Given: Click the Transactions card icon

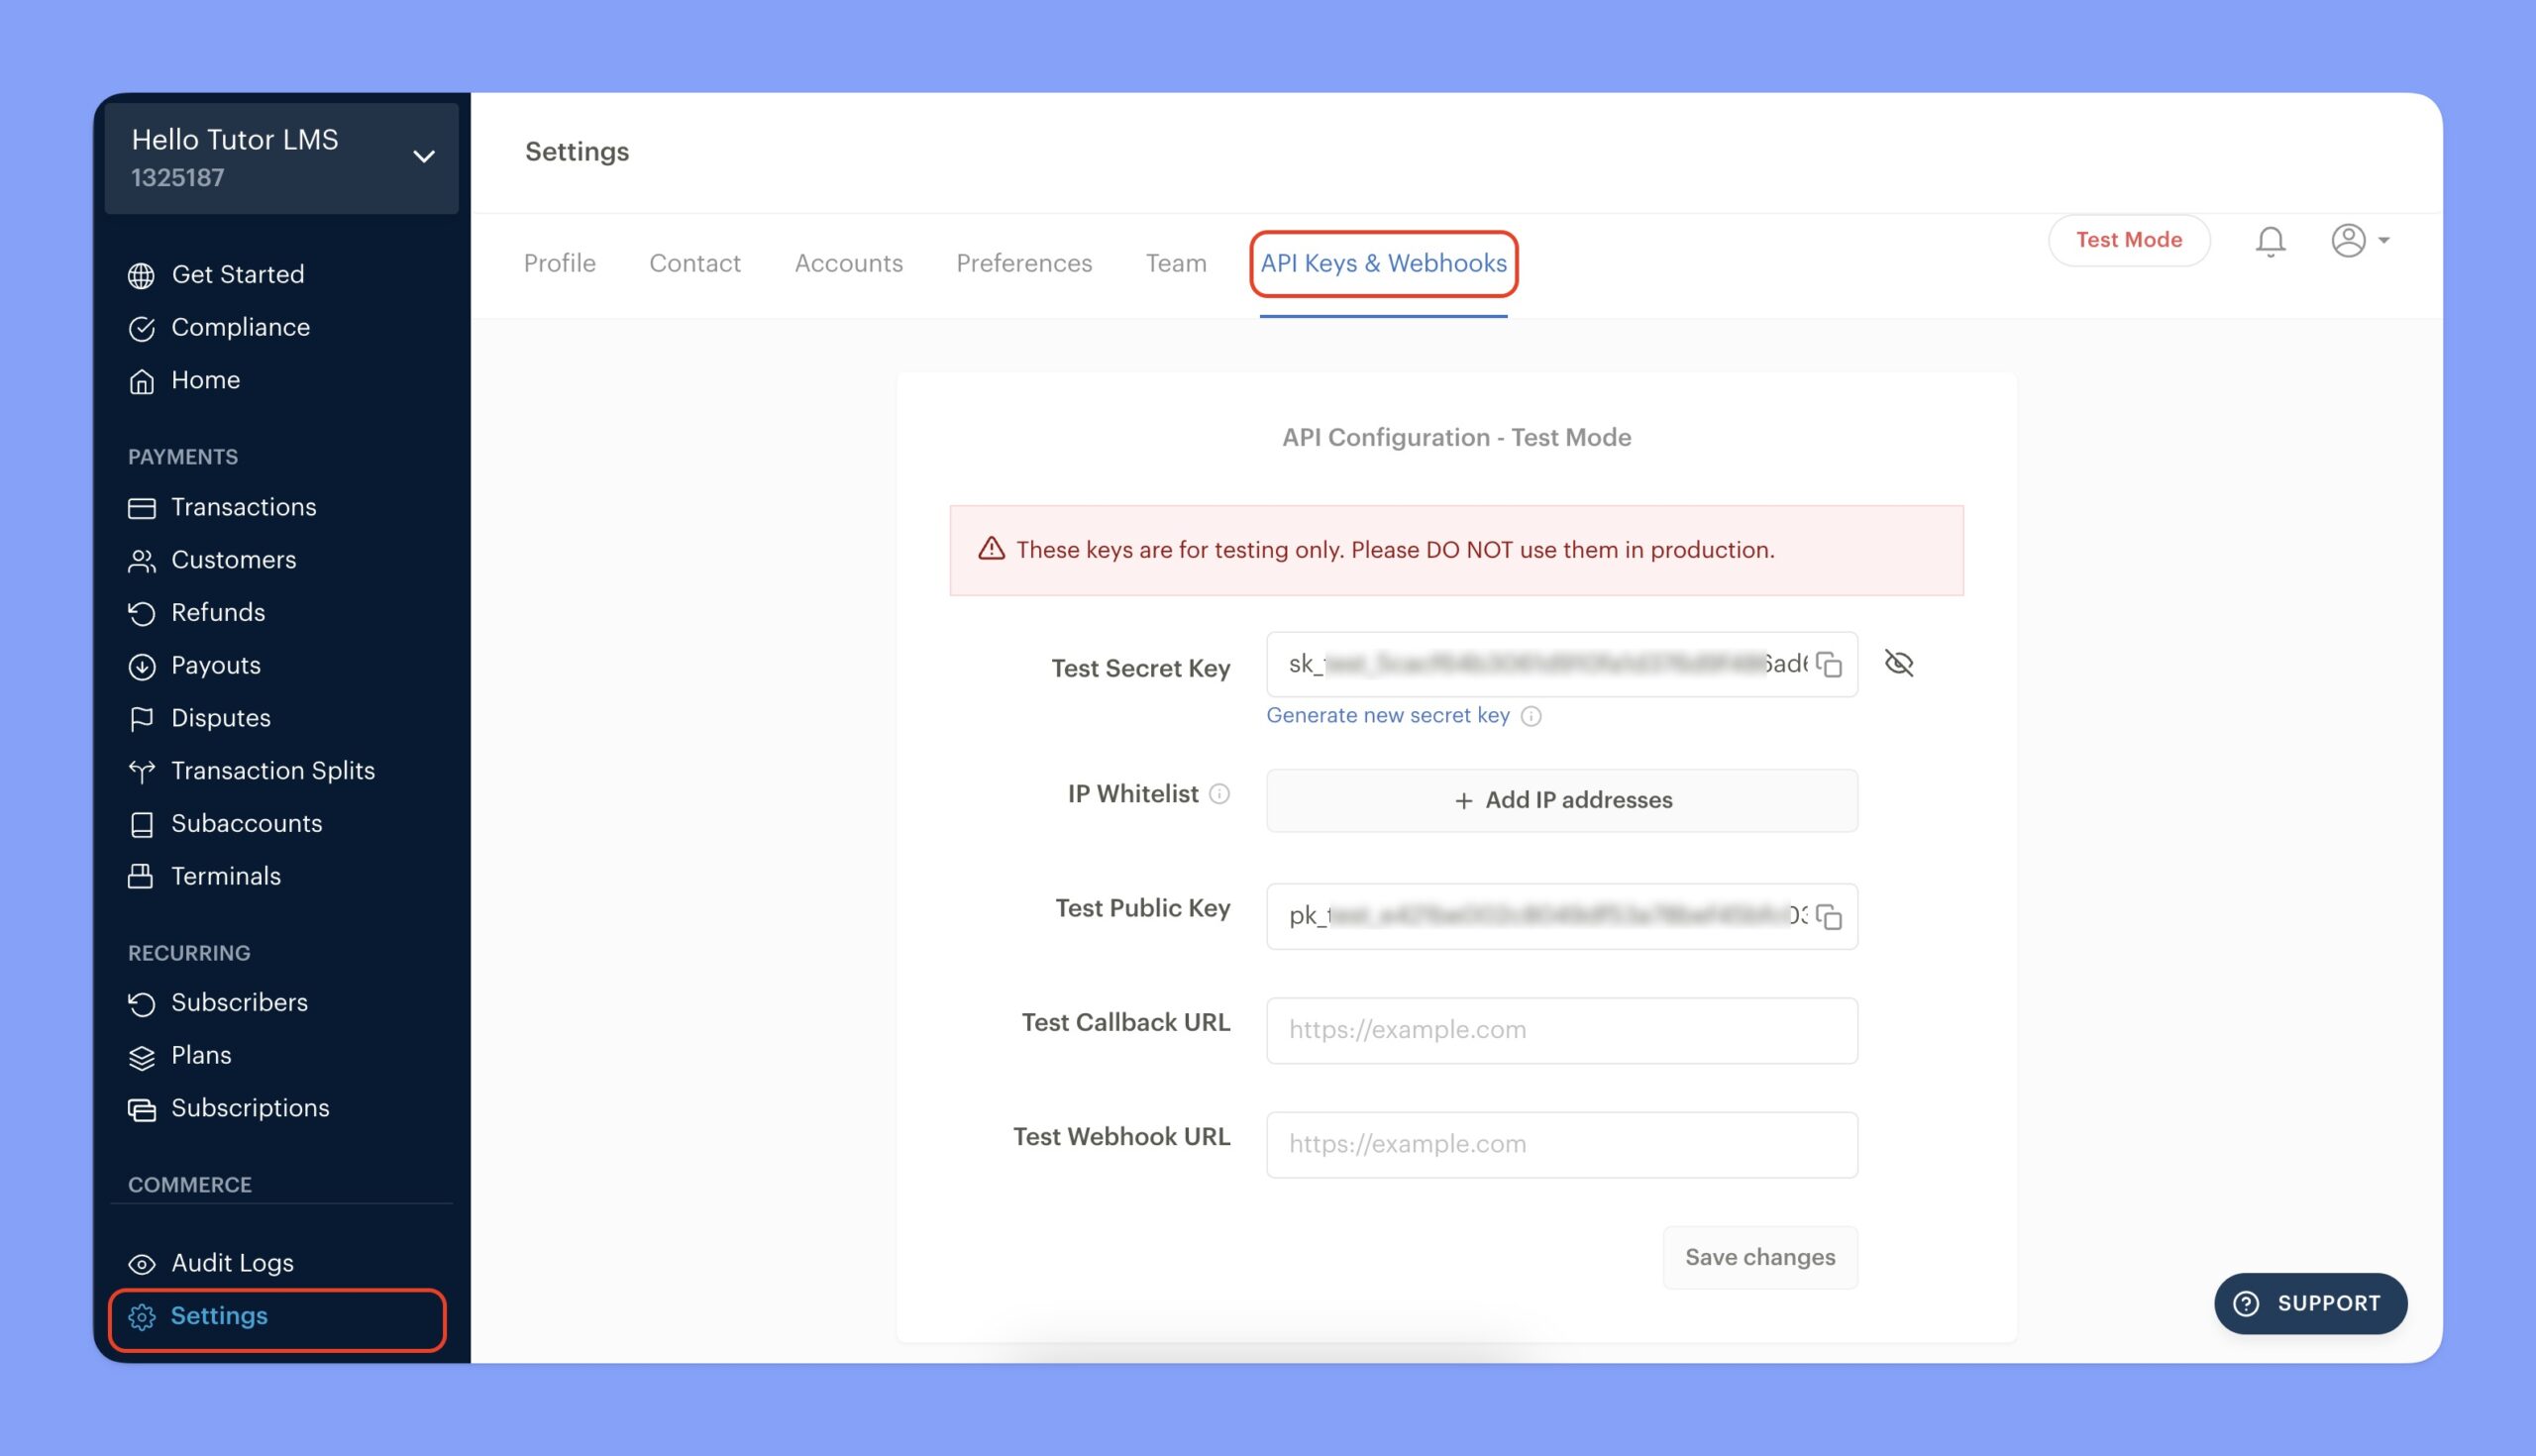Looking at the screenshot, I should pyautogui.click(x=142, y=508).
